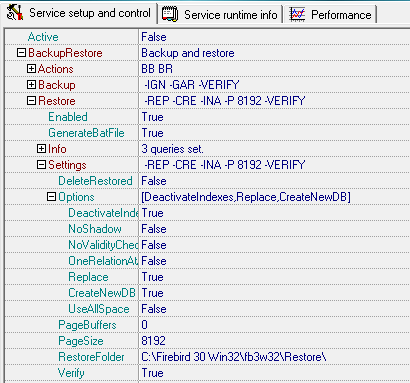Viewport: 410px width, 383px height.
Task: Click the NoValidityCheck value False
Action: click(154, 245)
